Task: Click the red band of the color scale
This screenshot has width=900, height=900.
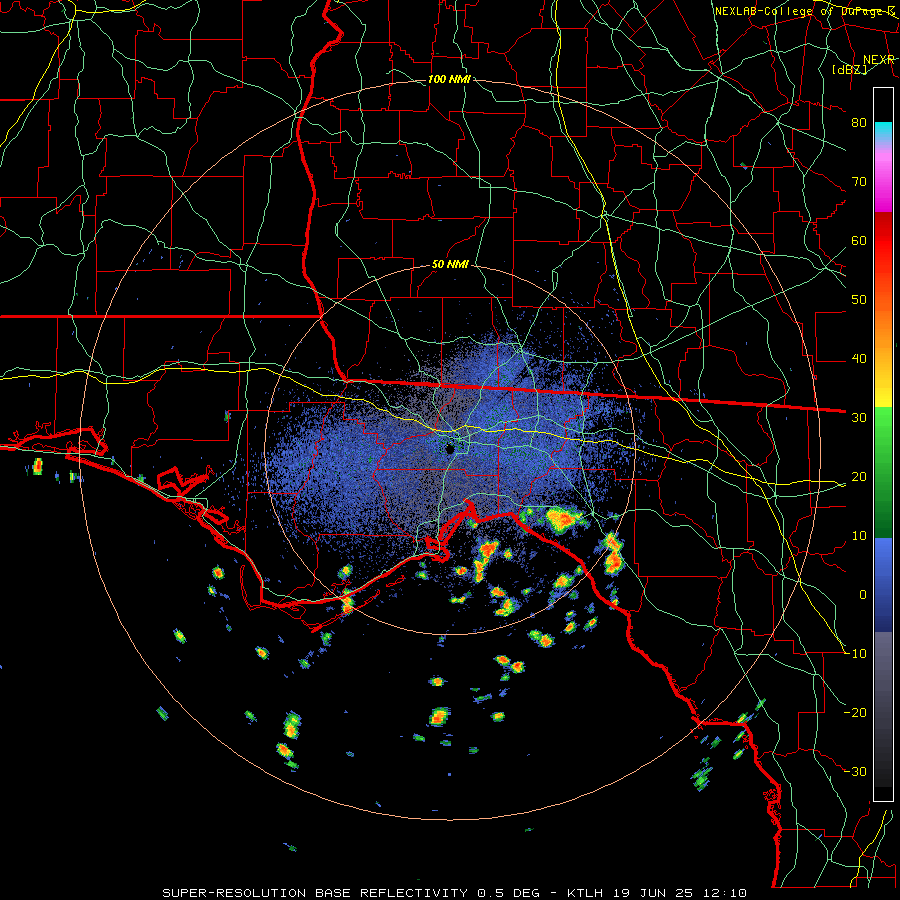Action: [883, 240]
